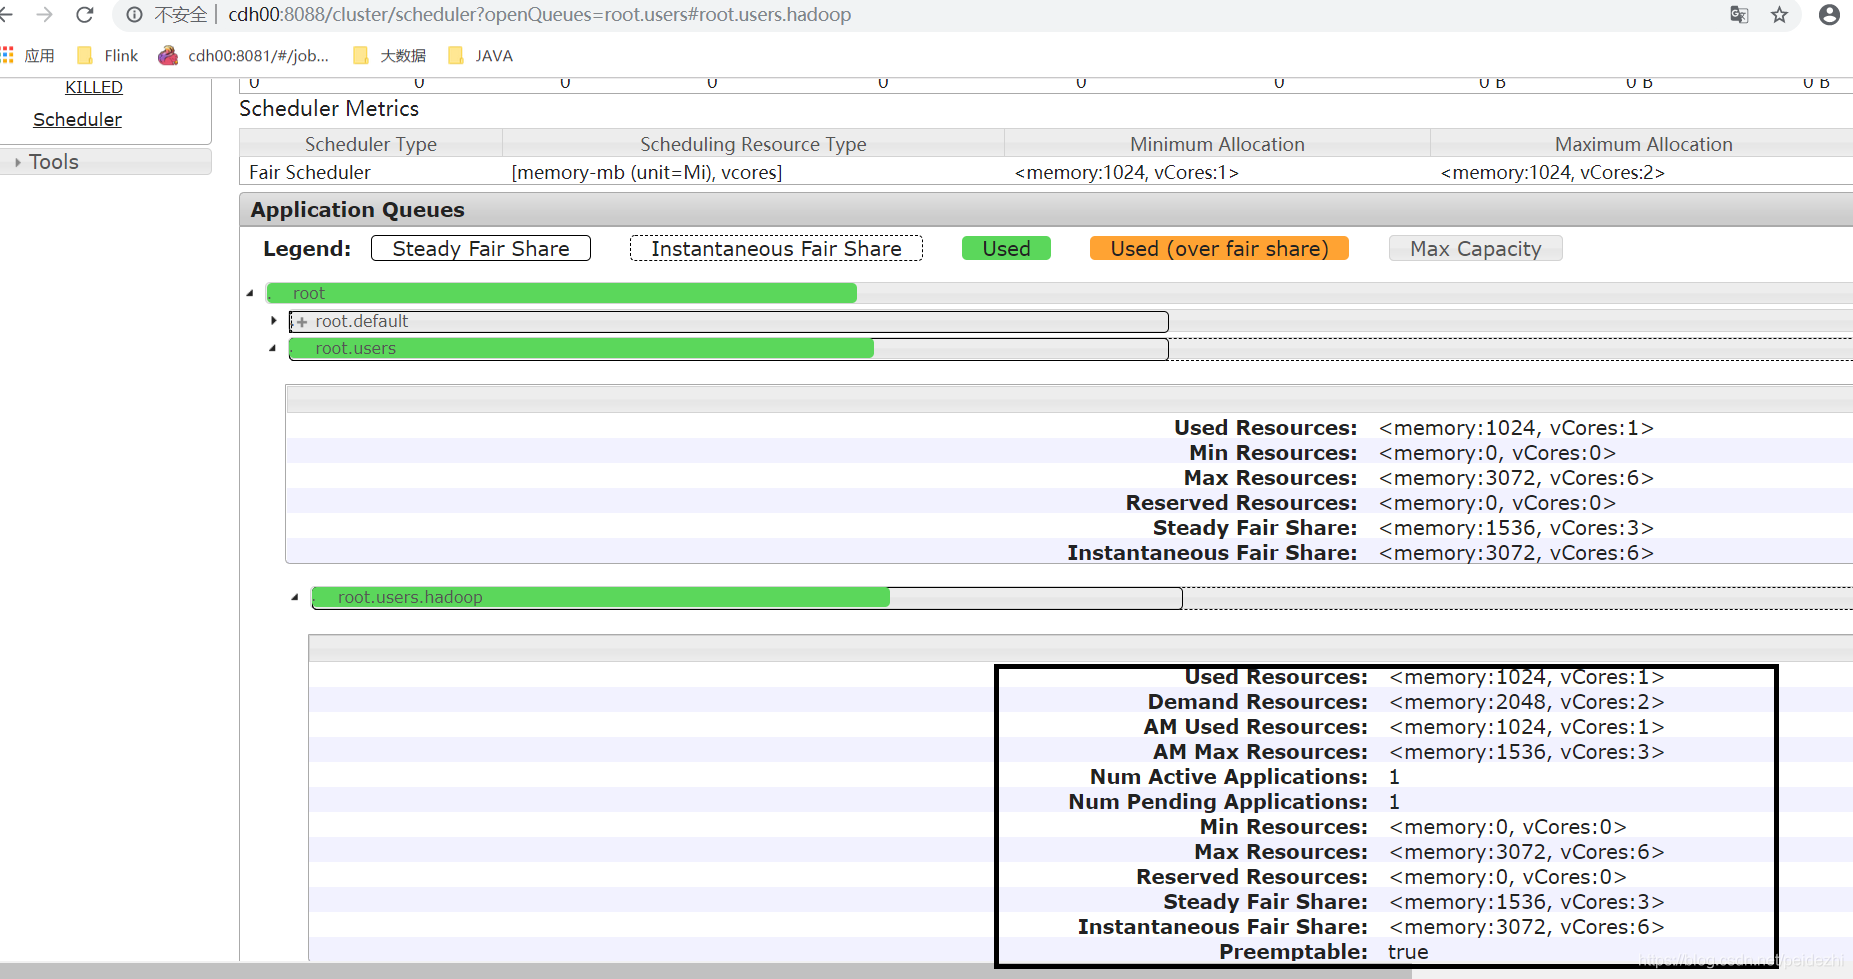Screen dimensions: 1853x979
Task: Click the browser reload icon
Action: pos(85,15)
